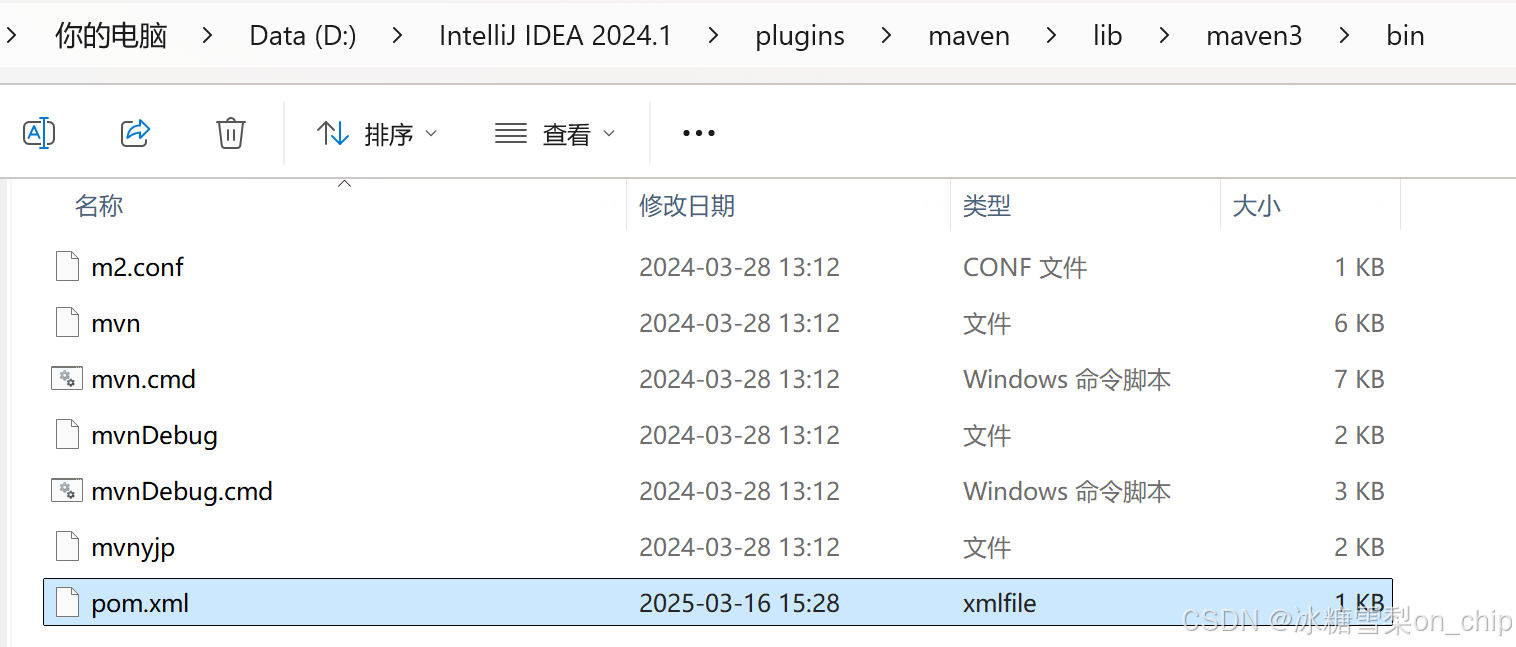Click the Windows command script icon beside mvn.cmd
This screenshot has width=1516, height=647.
pyautogui.click(x=66, y=378)
